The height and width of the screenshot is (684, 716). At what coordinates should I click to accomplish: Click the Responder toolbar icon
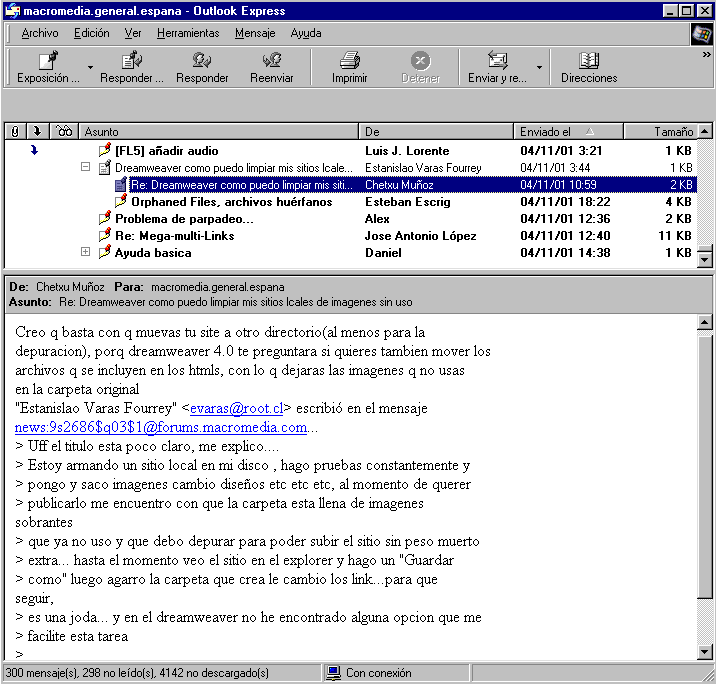click(x=202, y=60)
